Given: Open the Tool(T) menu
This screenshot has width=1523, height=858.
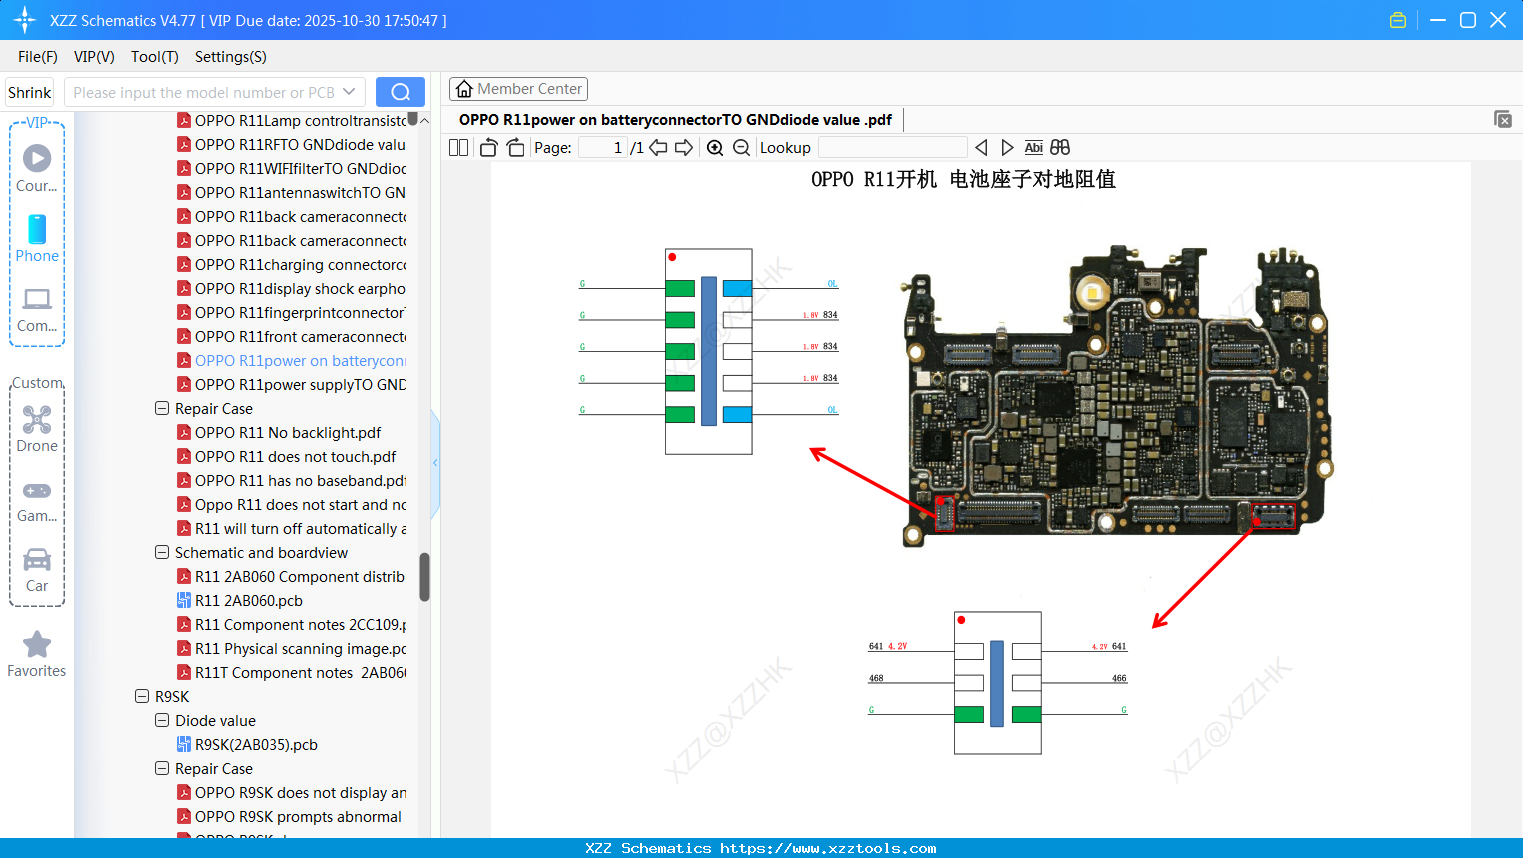Looking at the screenshot, I should click(154, 57).
